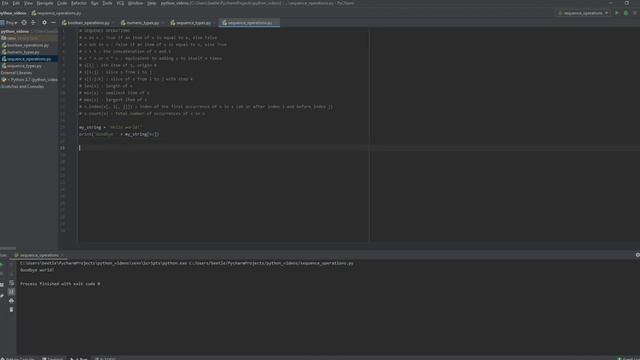The image size is (640, 360).
Task: Open the Help menu
Action: pos(151,3)
